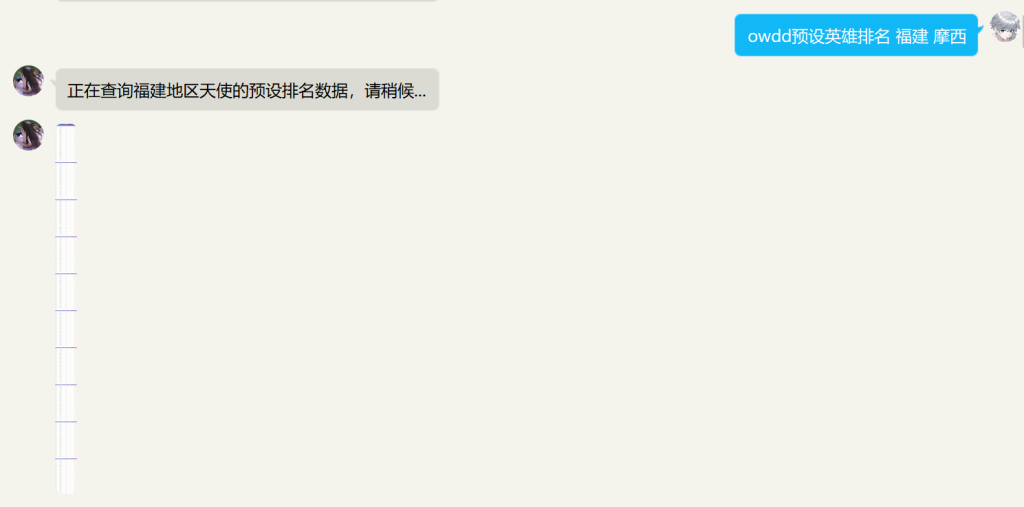This screenshot has height=507, width=1024.
Task: Open the tall ranking image thumbnail
Action: (x=66, y=308)
